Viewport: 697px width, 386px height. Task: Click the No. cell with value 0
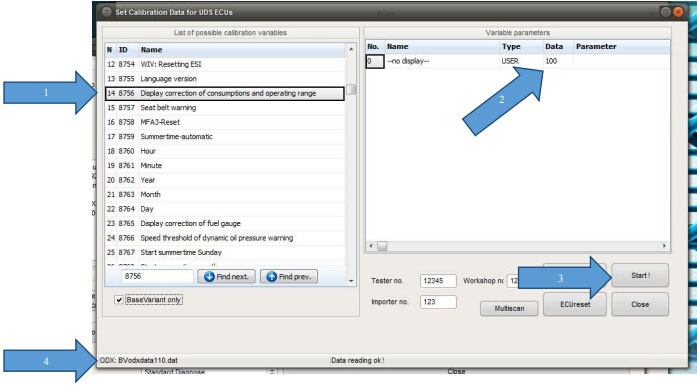(375, 61)
